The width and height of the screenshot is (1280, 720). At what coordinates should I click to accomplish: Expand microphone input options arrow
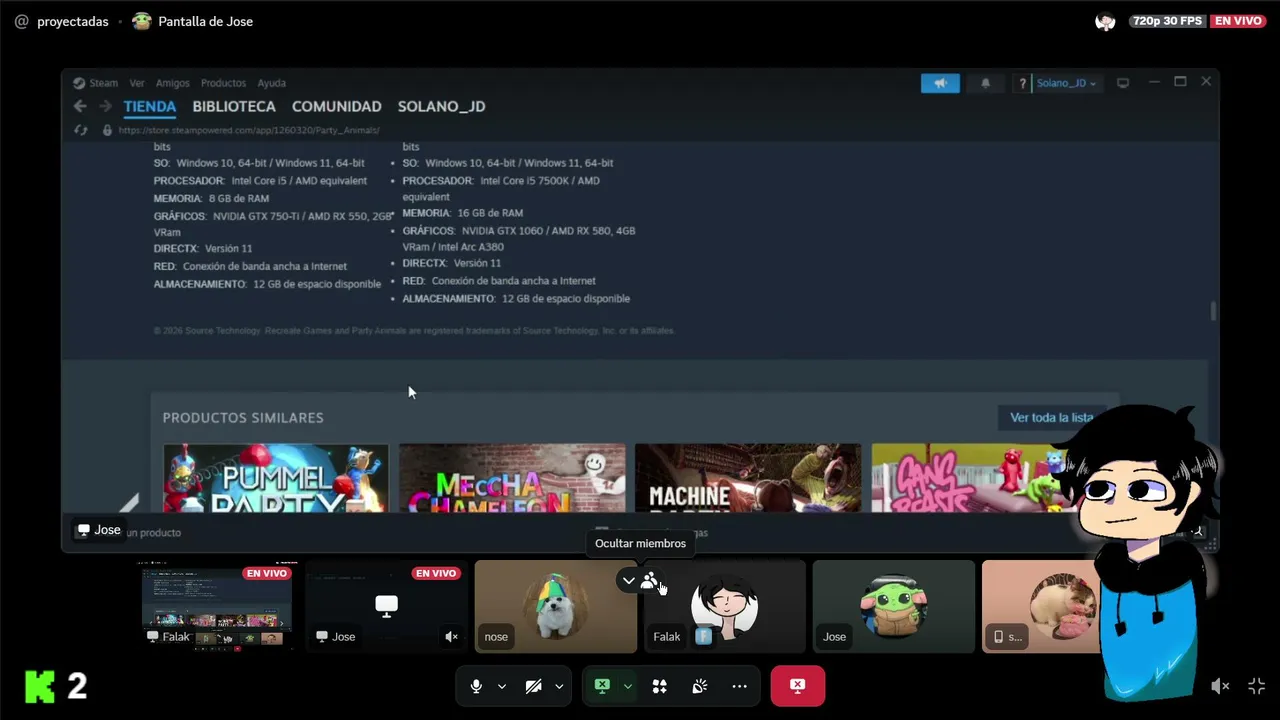tap(502, 686)
